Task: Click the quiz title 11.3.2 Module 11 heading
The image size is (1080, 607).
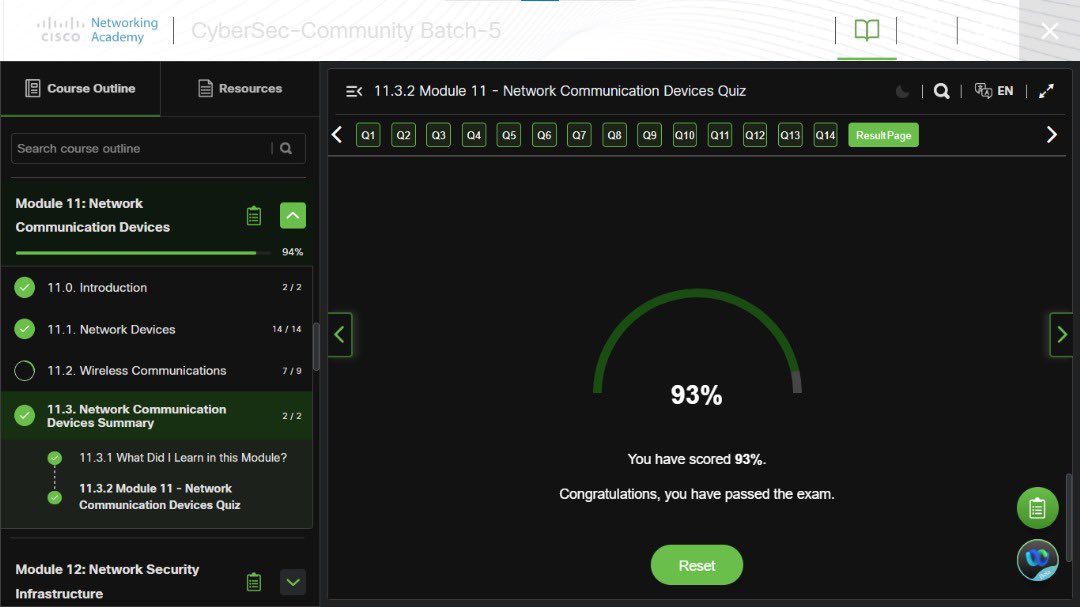Action: coord(559,91)
